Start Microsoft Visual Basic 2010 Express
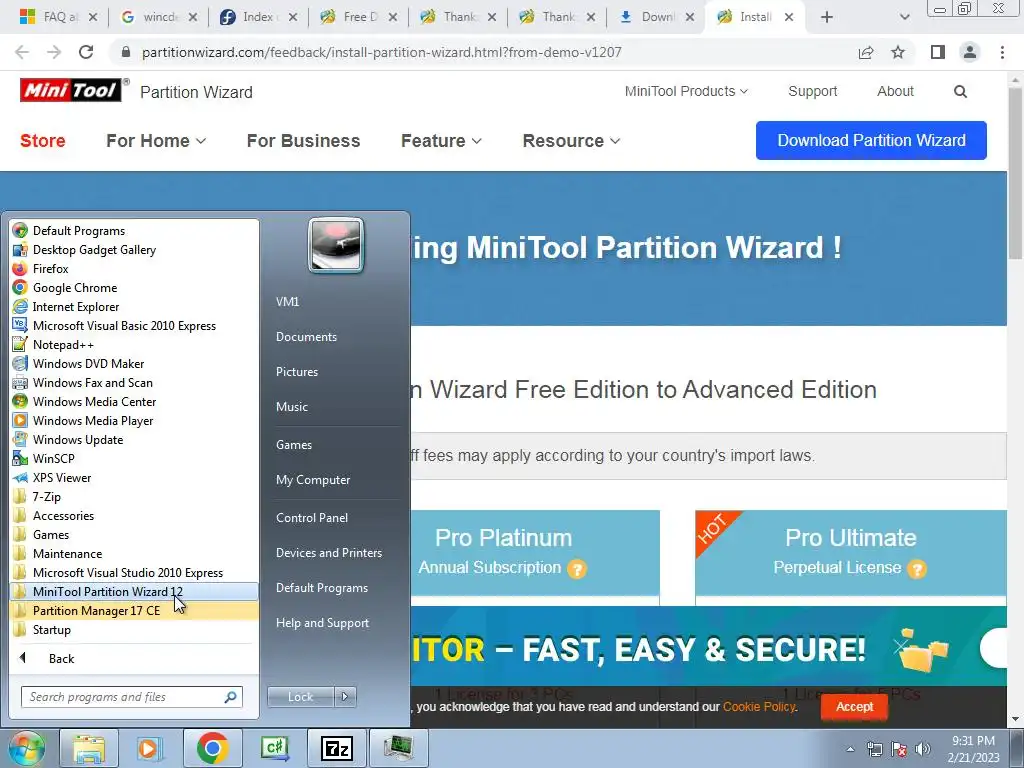 [134, 325]
